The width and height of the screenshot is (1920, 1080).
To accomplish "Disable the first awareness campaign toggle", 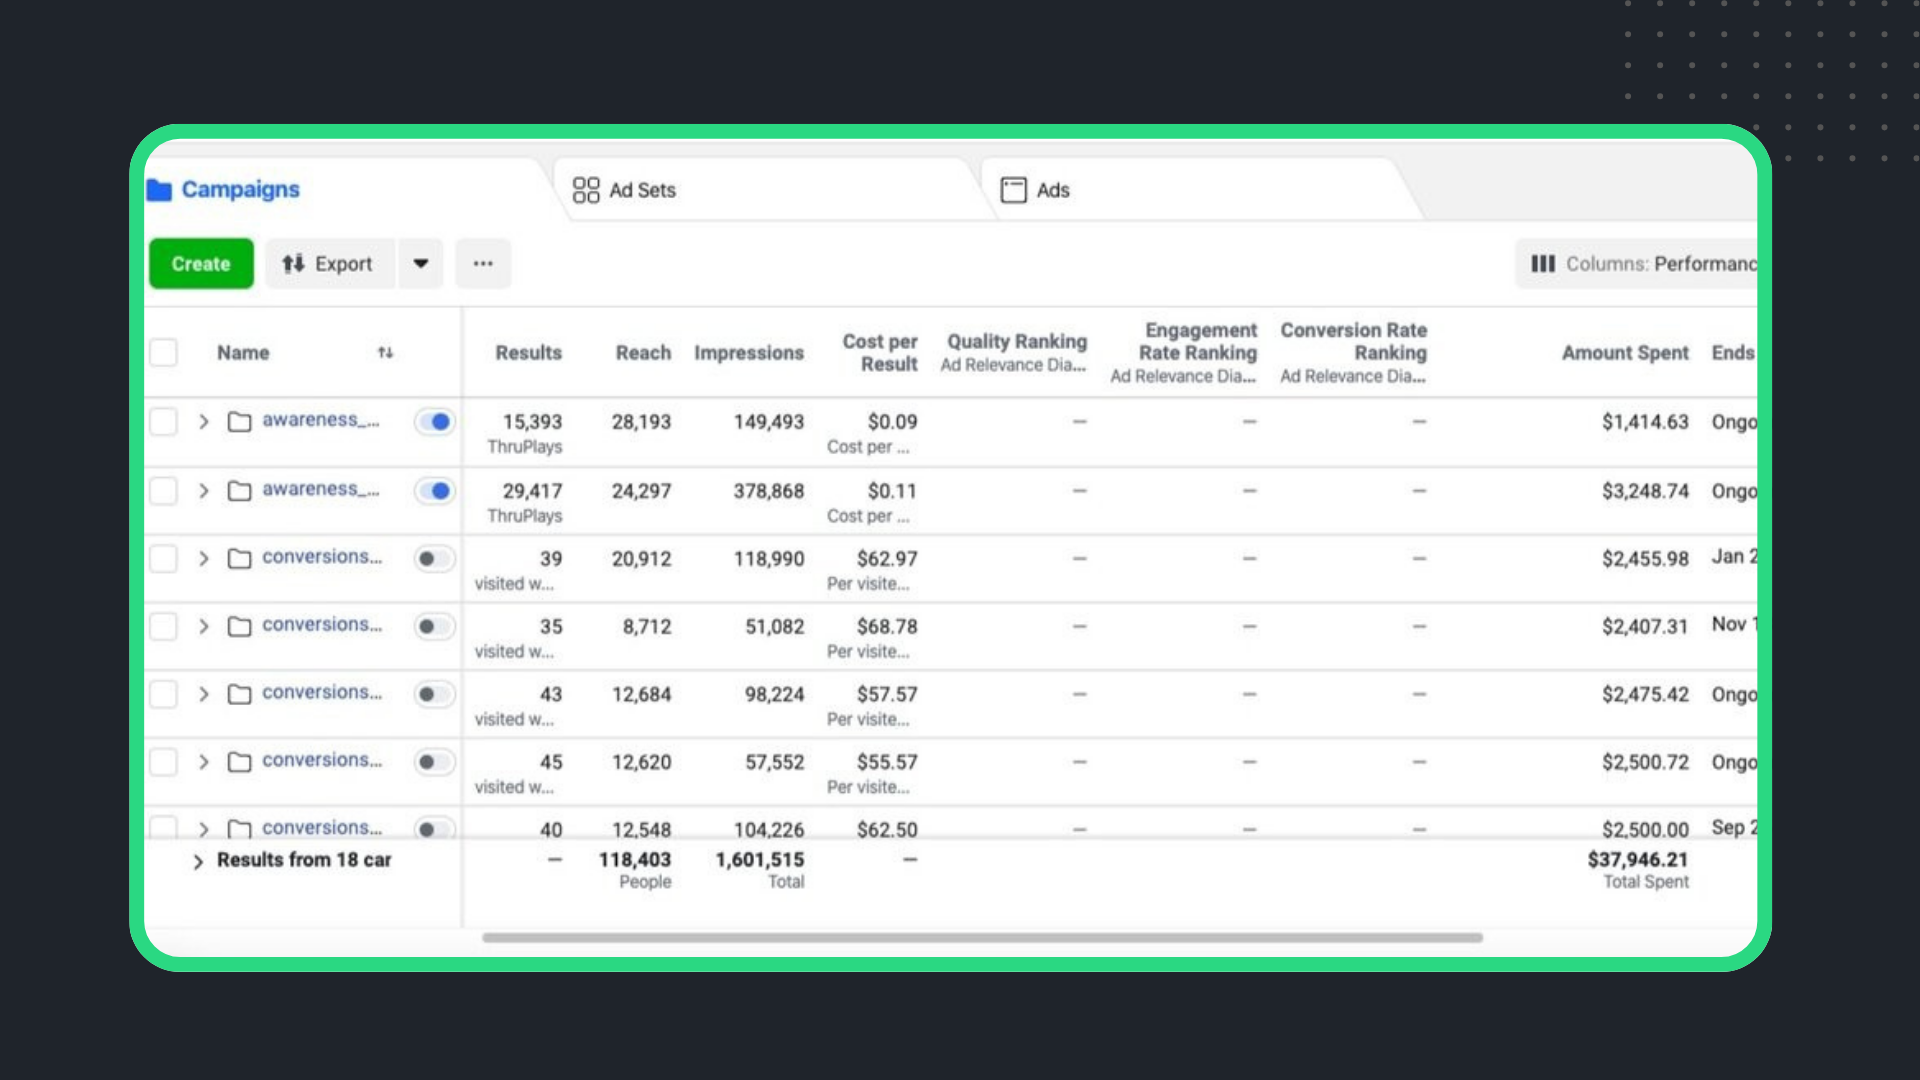I will click(x=435, y=422).
